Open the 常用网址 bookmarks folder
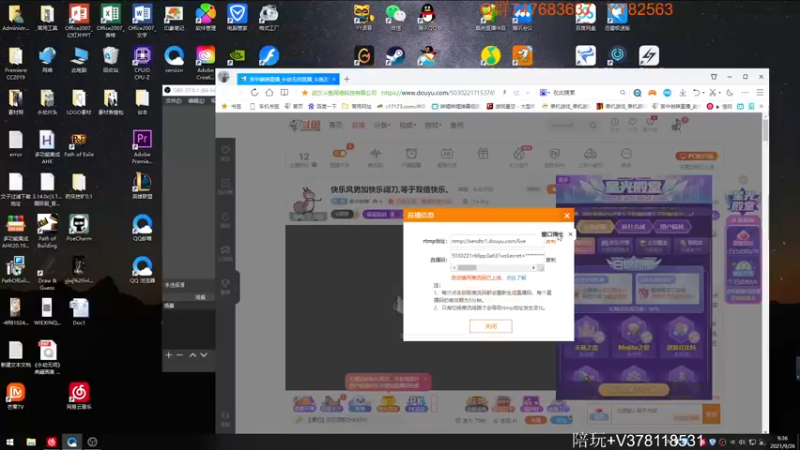This screenshot has height=450, width=800. (356, 107)
